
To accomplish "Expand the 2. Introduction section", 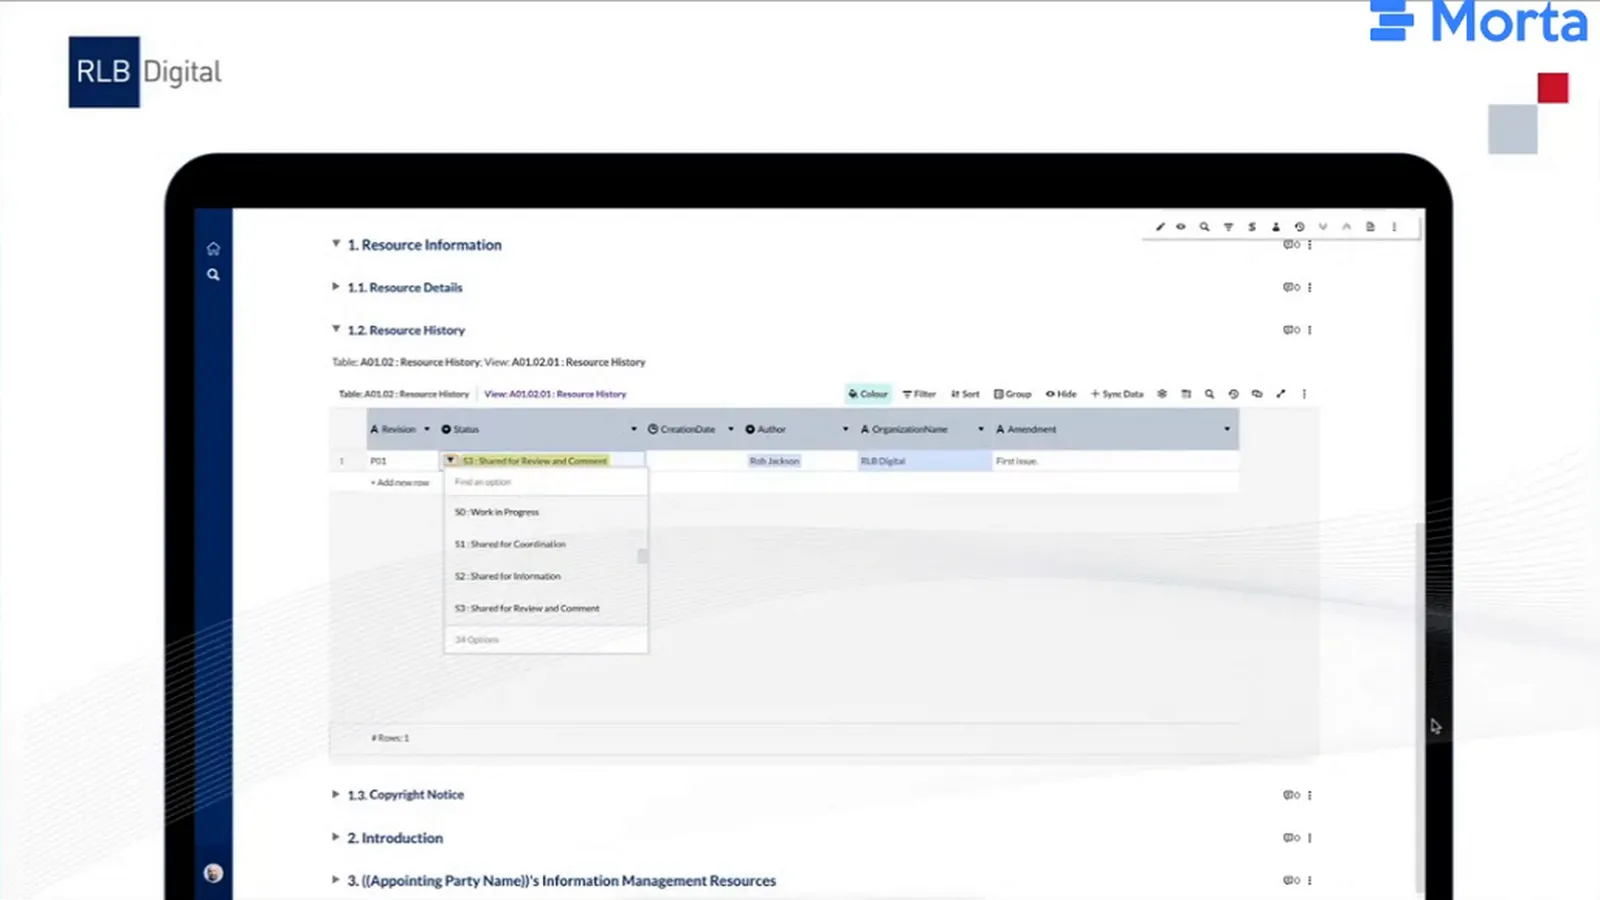I will tap(336, 837).
